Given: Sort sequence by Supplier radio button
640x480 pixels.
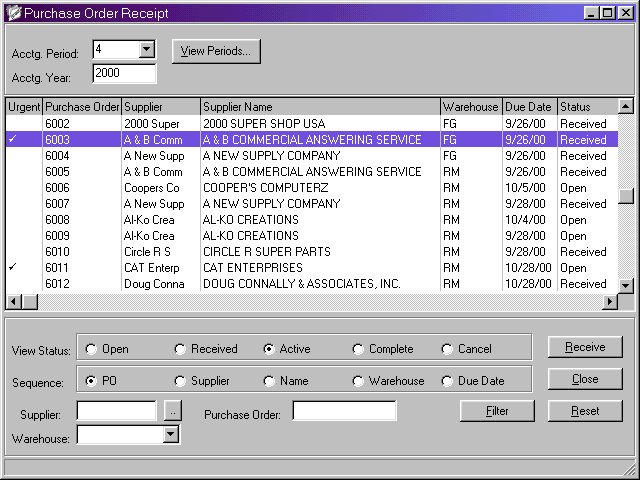Looking at the screenshot, I should tap(180, 381).
